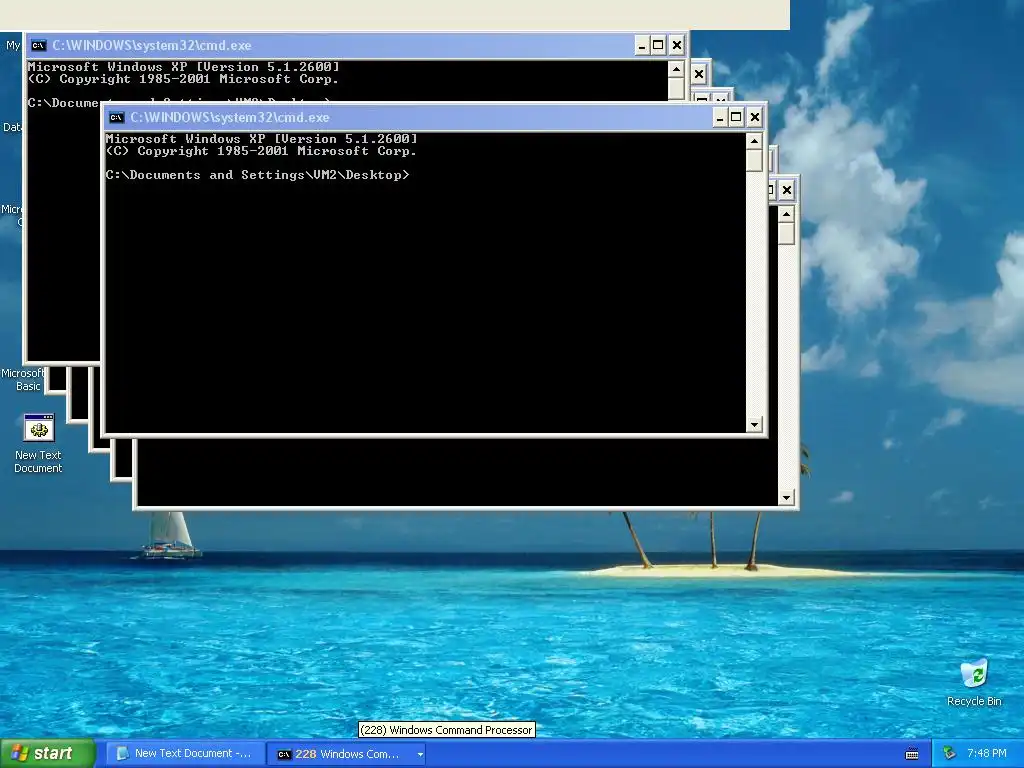Minimize the back top-left cmd.exe window
Viewport: 1024px width, 768px height.
[x=641, y=46]
